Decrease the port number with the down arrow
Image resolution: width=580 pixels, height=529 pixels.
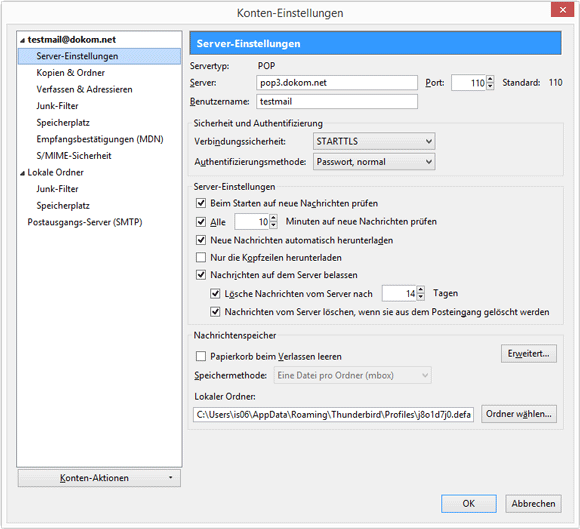point(490,86)
